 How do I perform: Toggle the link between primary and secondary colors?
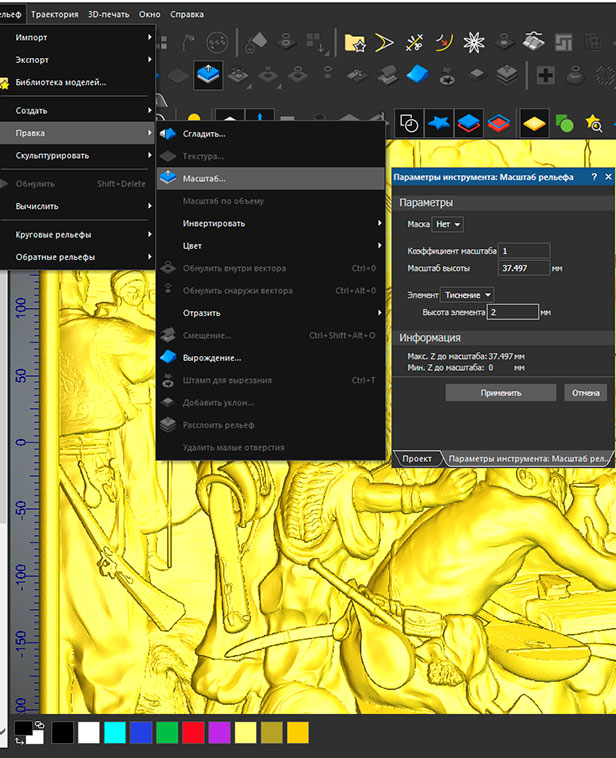coord(38,724)
